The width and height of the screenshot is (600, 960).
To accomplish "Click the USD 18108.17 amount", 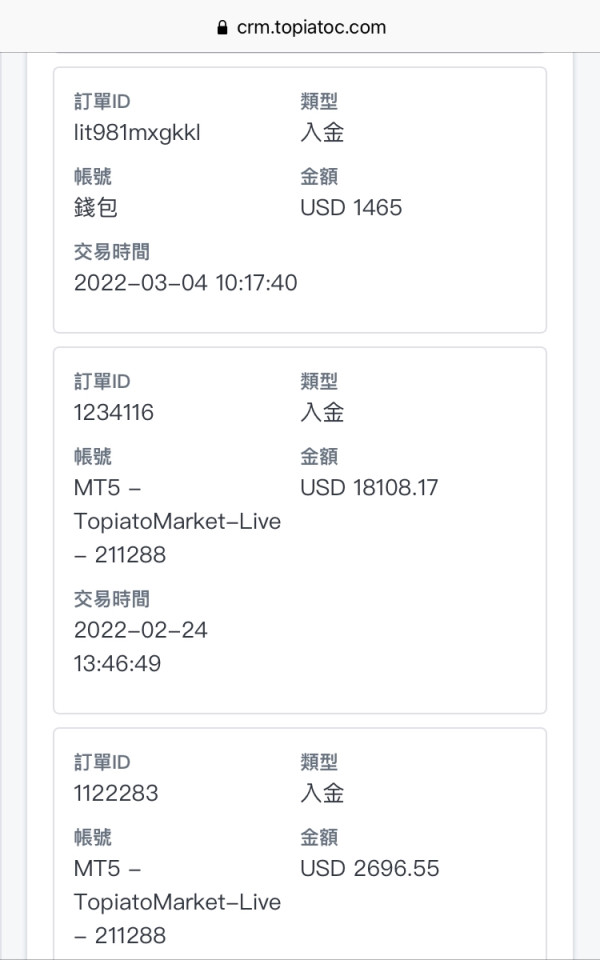I will point(369,487).
